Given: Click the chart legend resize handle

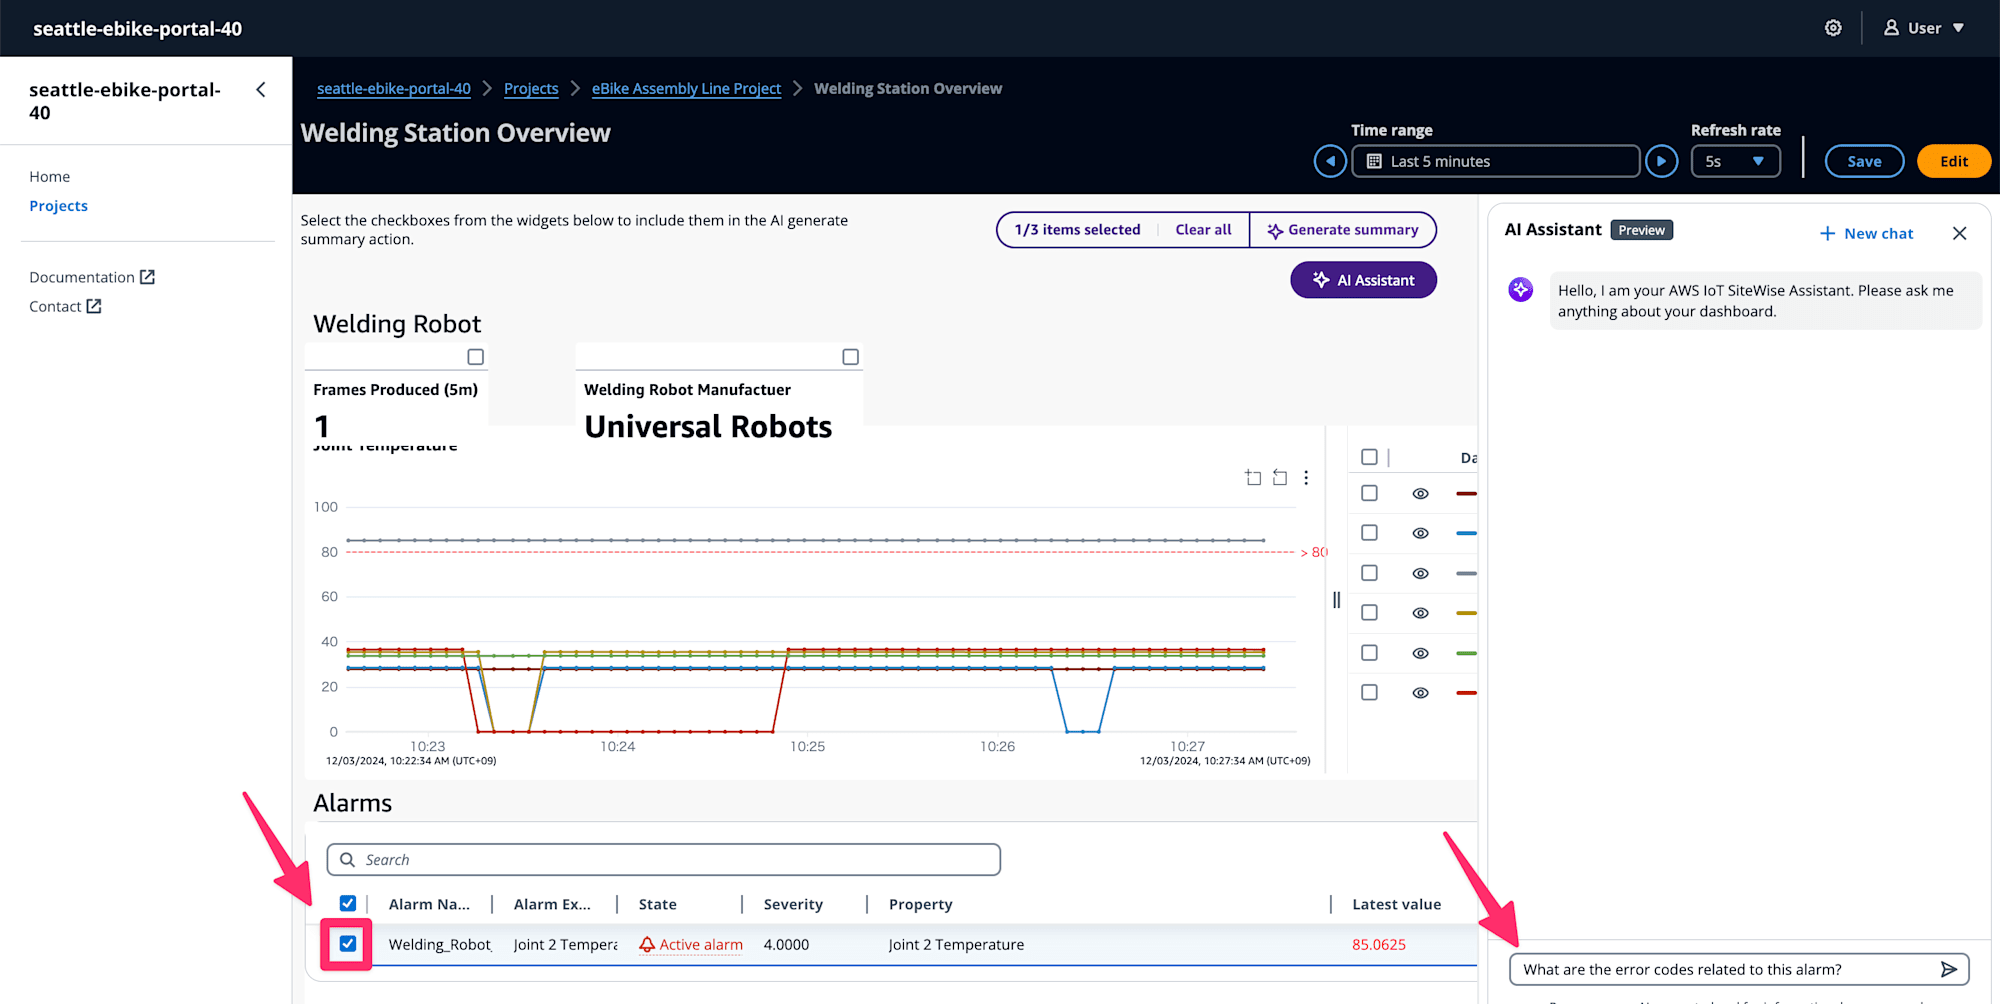Looking at the screenshot, I should [1336, 600].
